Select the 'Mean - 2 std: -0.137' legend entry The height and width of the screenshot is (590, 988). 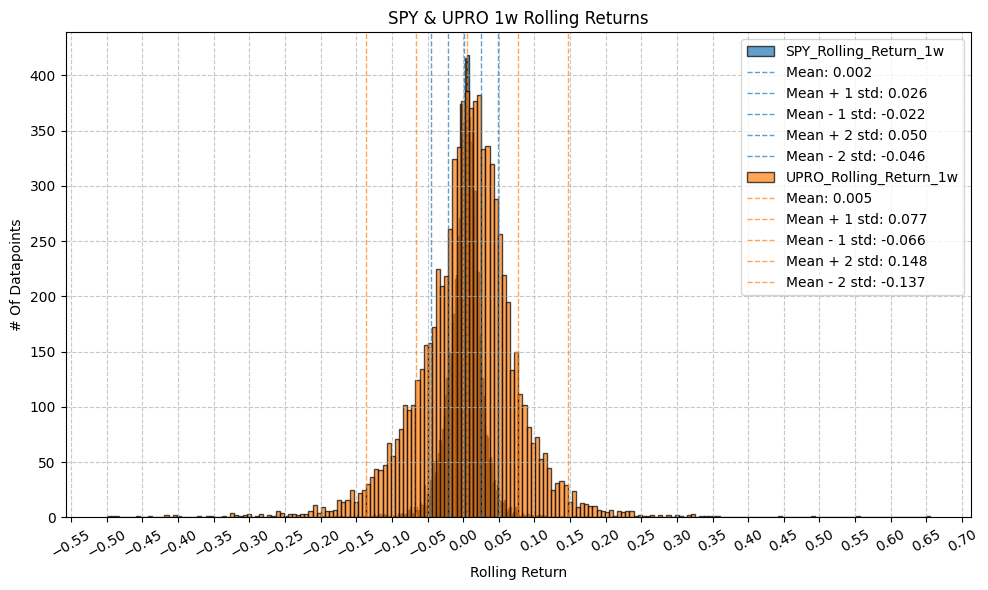(856, 282)
